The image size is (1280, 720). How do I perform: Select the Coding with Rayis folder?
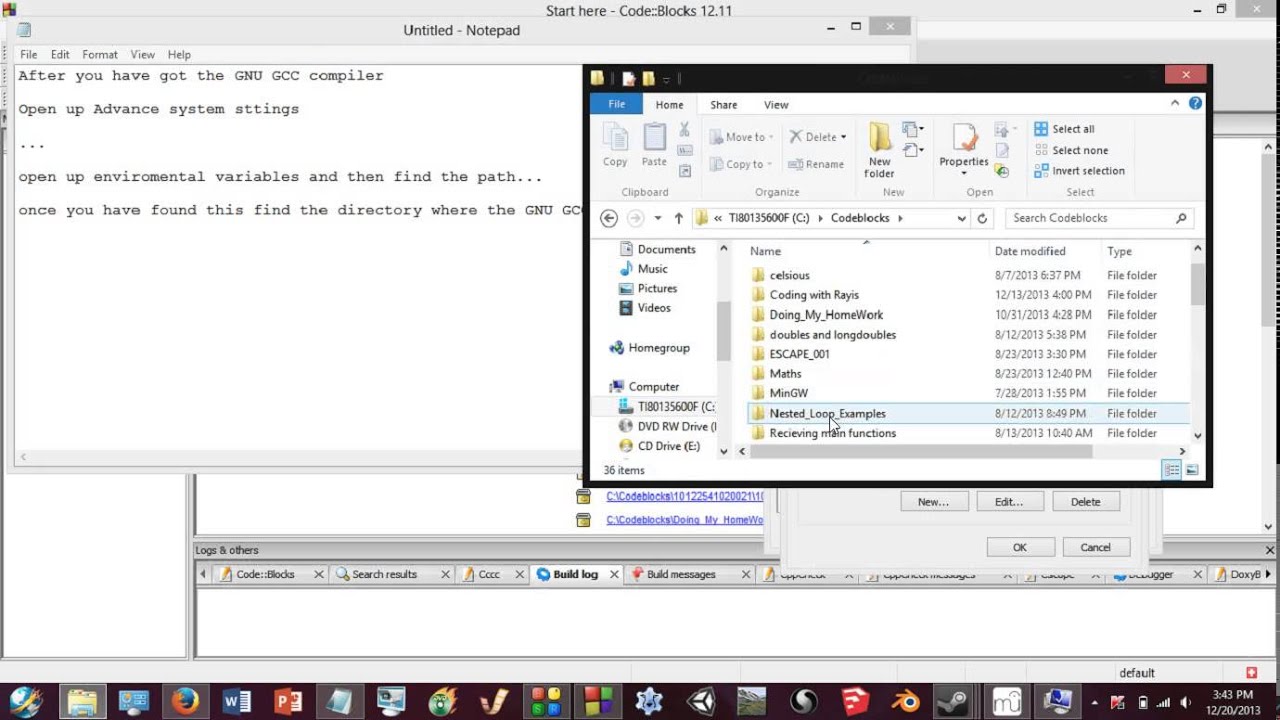click(814, 295)
